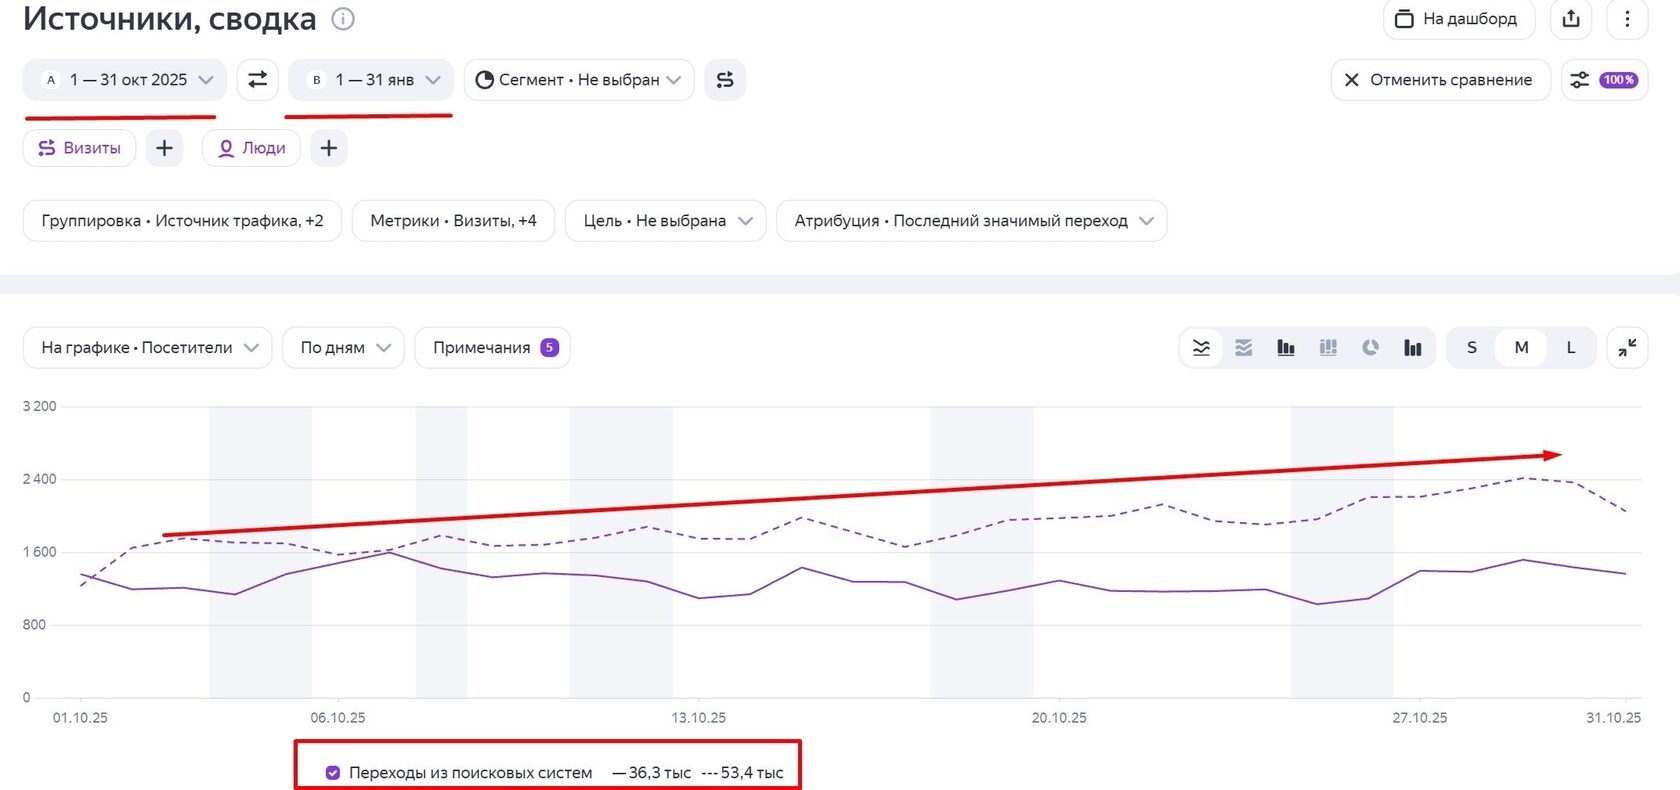Open Примечания with 5 notes
1680x790 pixels.
[x=493, y=348]
